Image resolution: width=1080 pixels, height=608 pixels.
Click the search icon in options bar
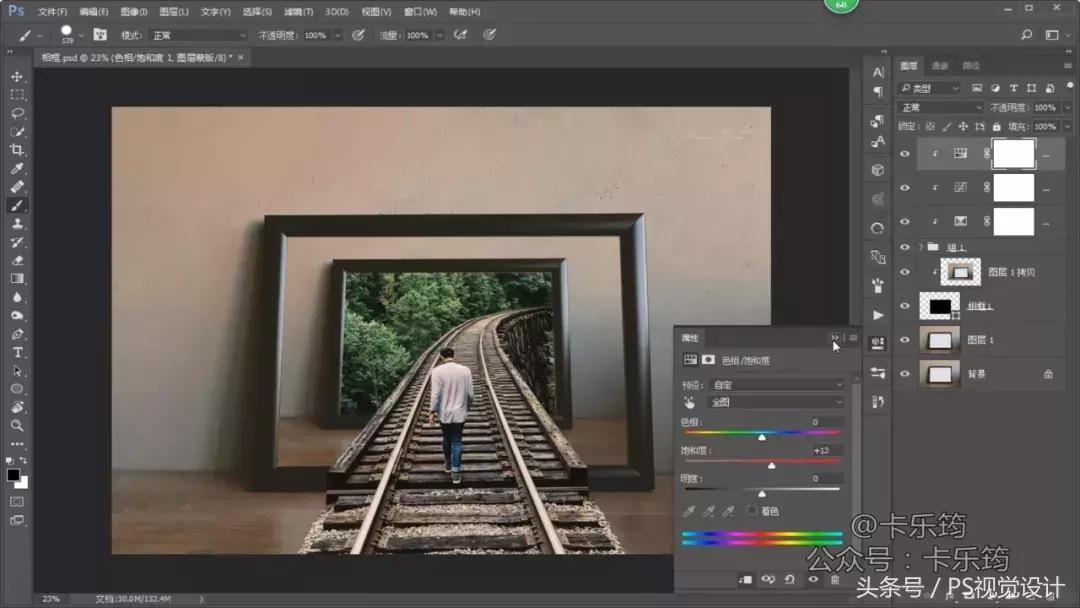click(1026, 34)
